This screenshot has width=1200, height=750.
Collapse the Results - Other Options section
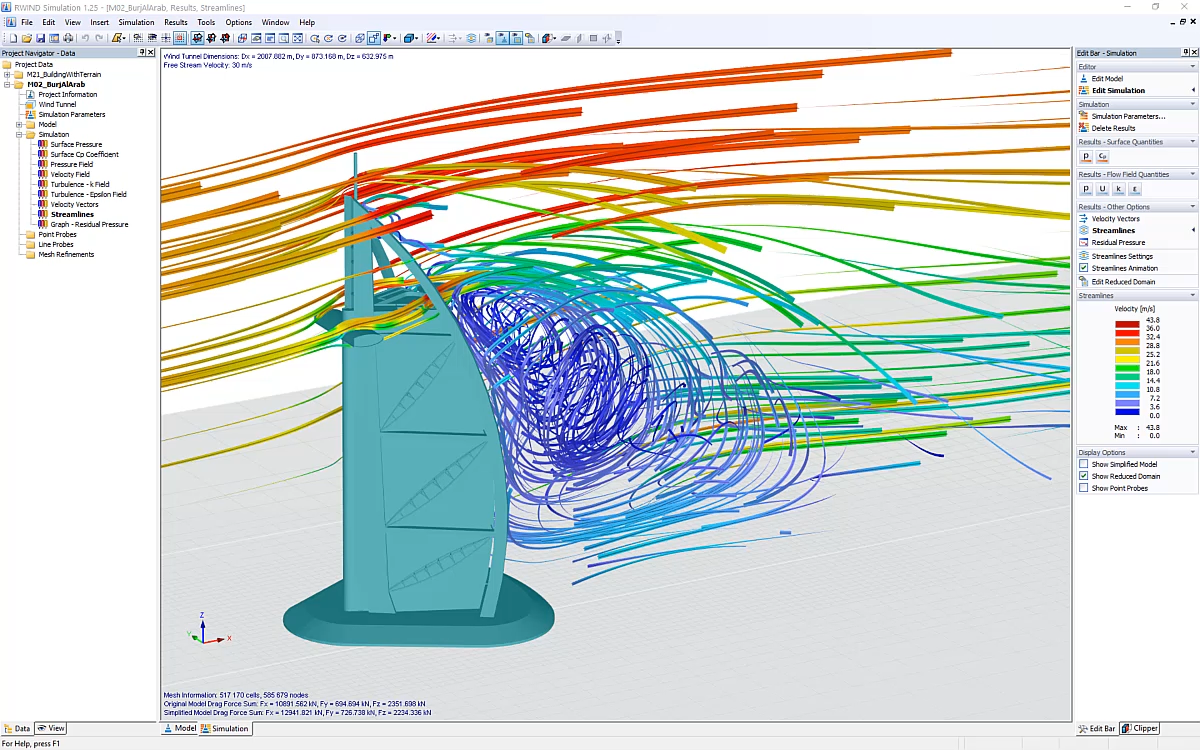[x=1192, y=206]
